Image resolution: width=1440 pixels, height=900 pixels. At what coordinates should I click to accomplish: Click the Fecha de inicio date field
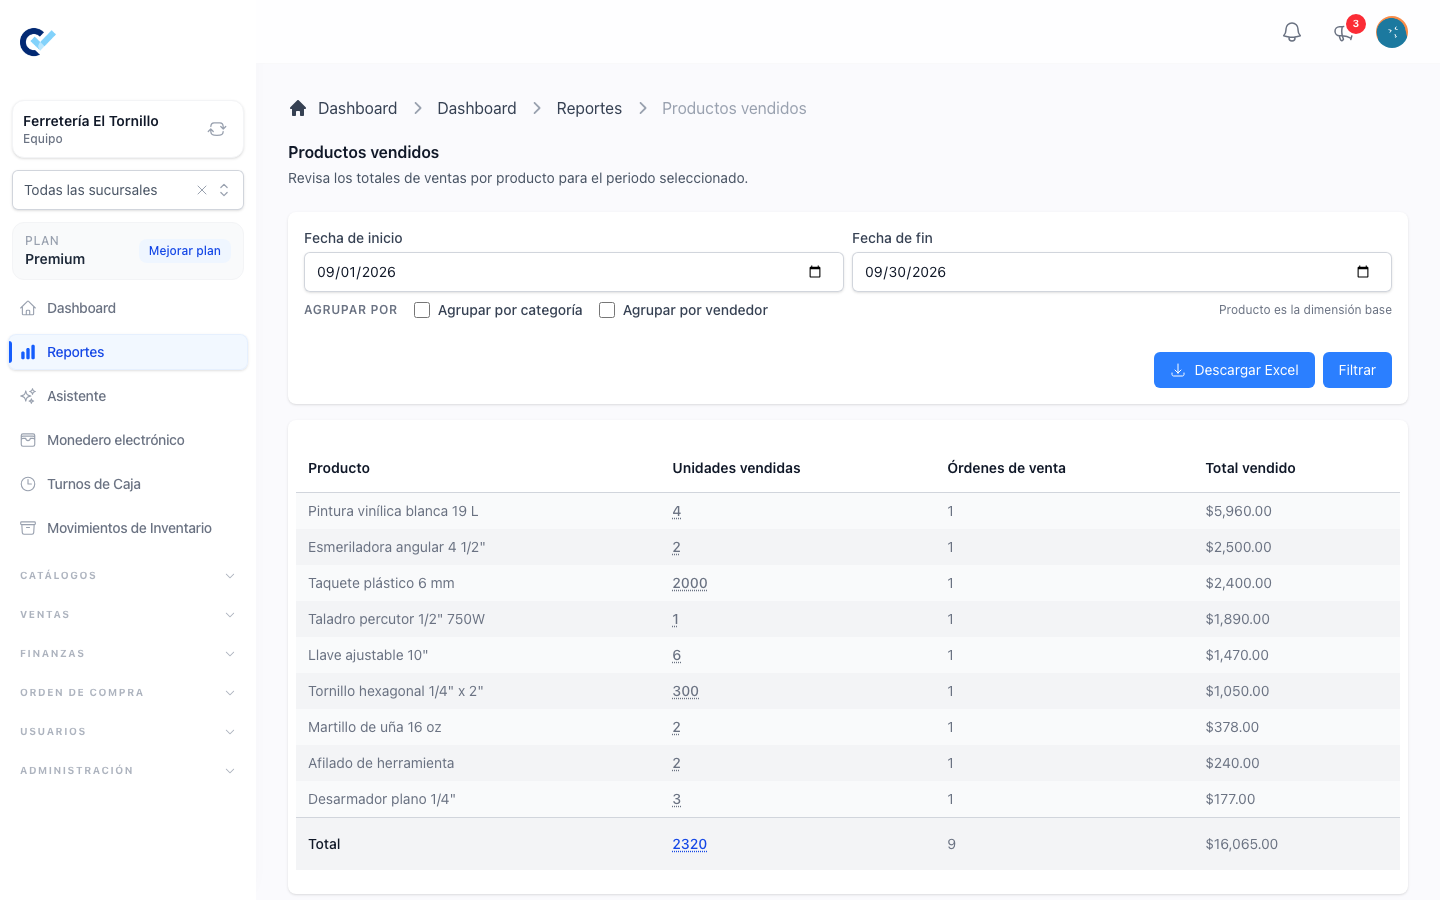(574, 272)
